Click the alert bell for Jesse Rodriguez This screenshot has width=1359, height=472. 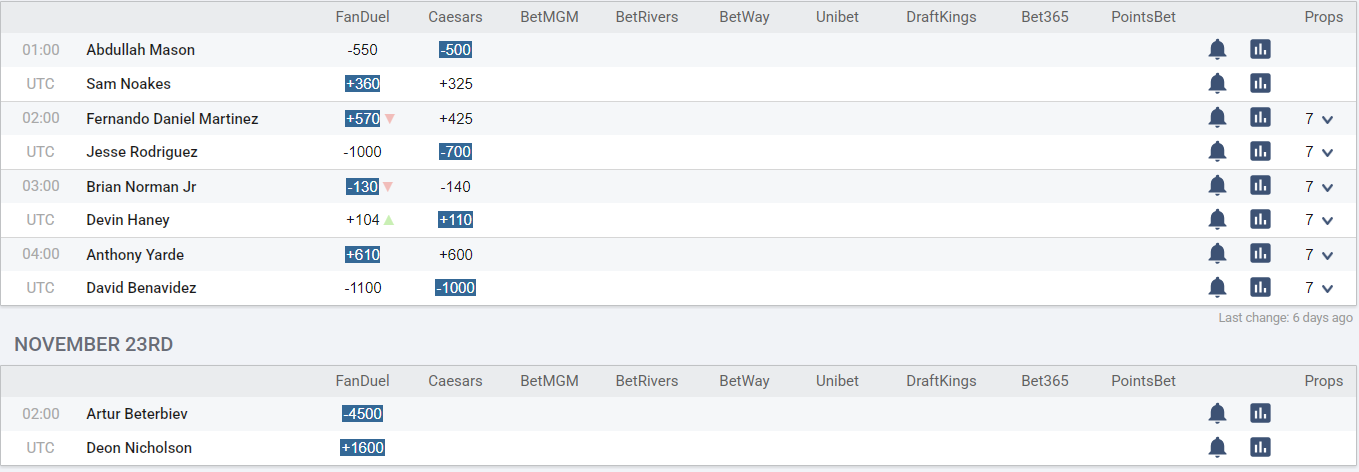click(1217, 152)
